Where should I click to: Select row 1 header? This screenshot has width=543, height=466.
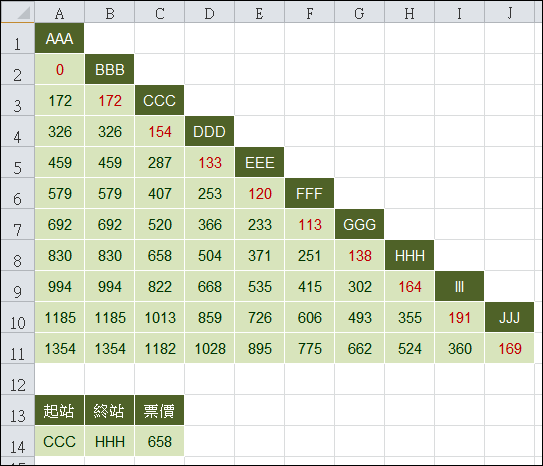(18, 38)
